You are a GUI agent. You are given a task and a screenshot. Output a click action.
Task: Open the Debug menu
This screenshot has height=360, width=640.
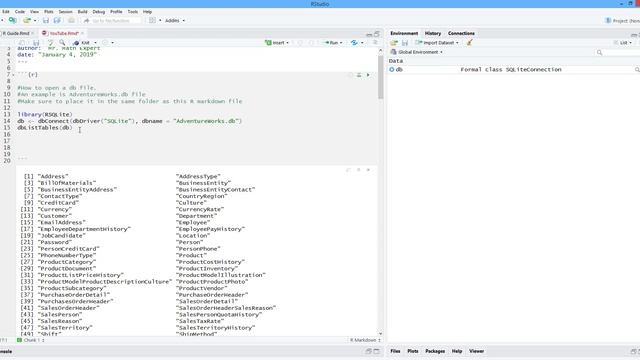tap(99, 12)
